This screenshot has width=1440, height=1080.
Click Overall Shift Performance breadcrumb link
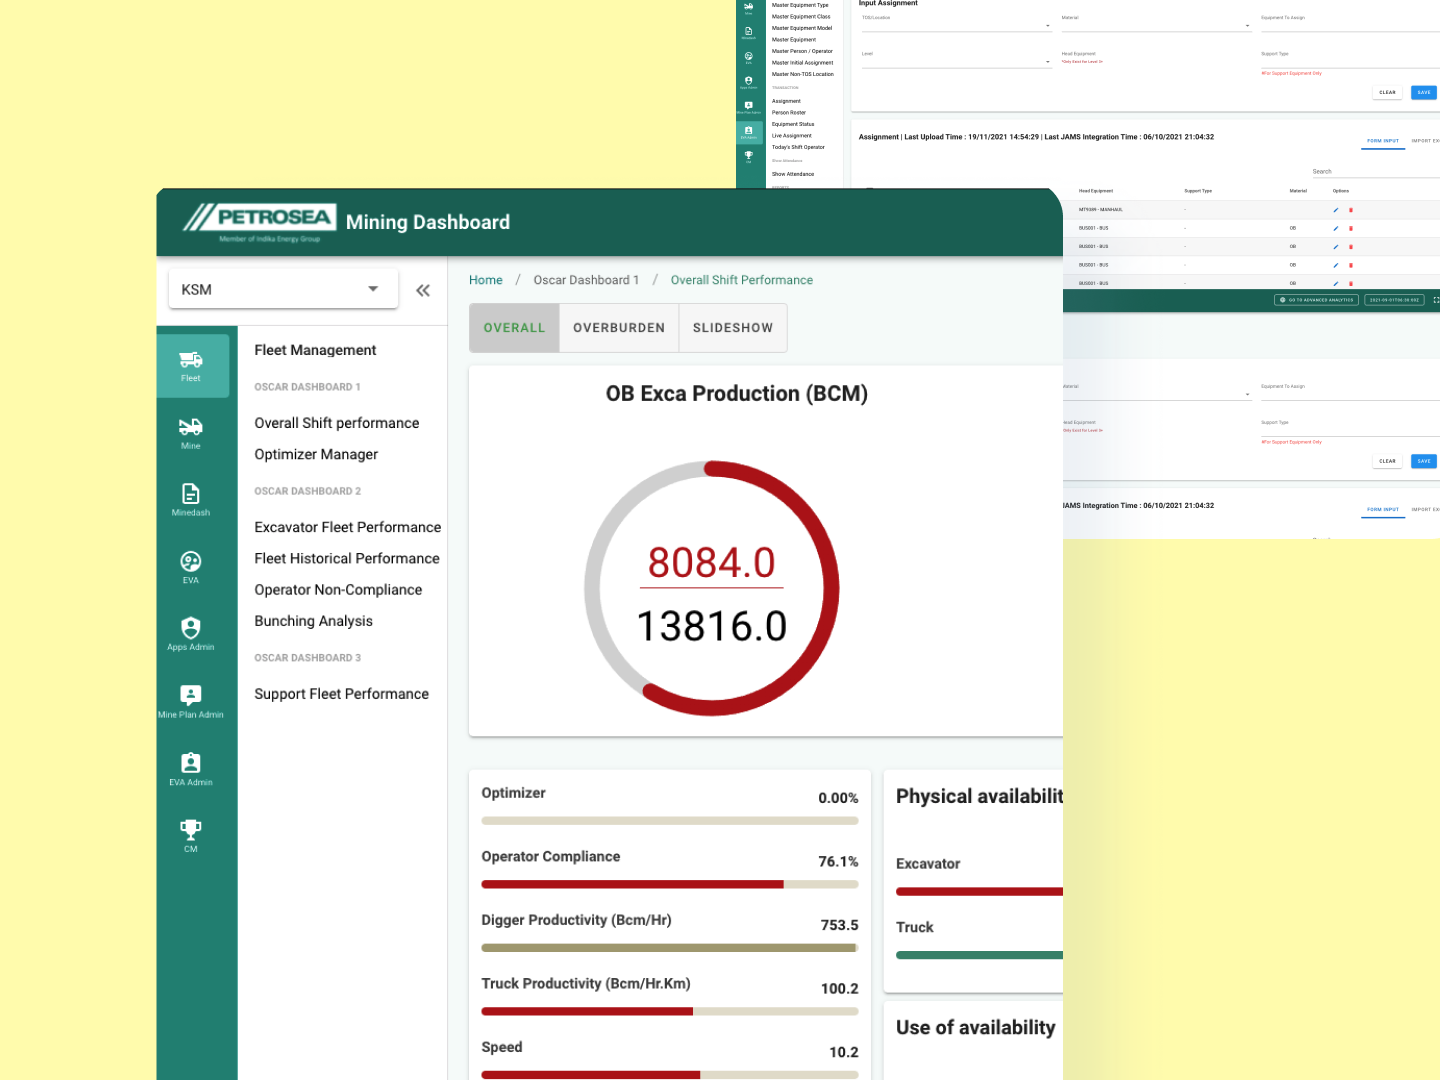(742, 280)
